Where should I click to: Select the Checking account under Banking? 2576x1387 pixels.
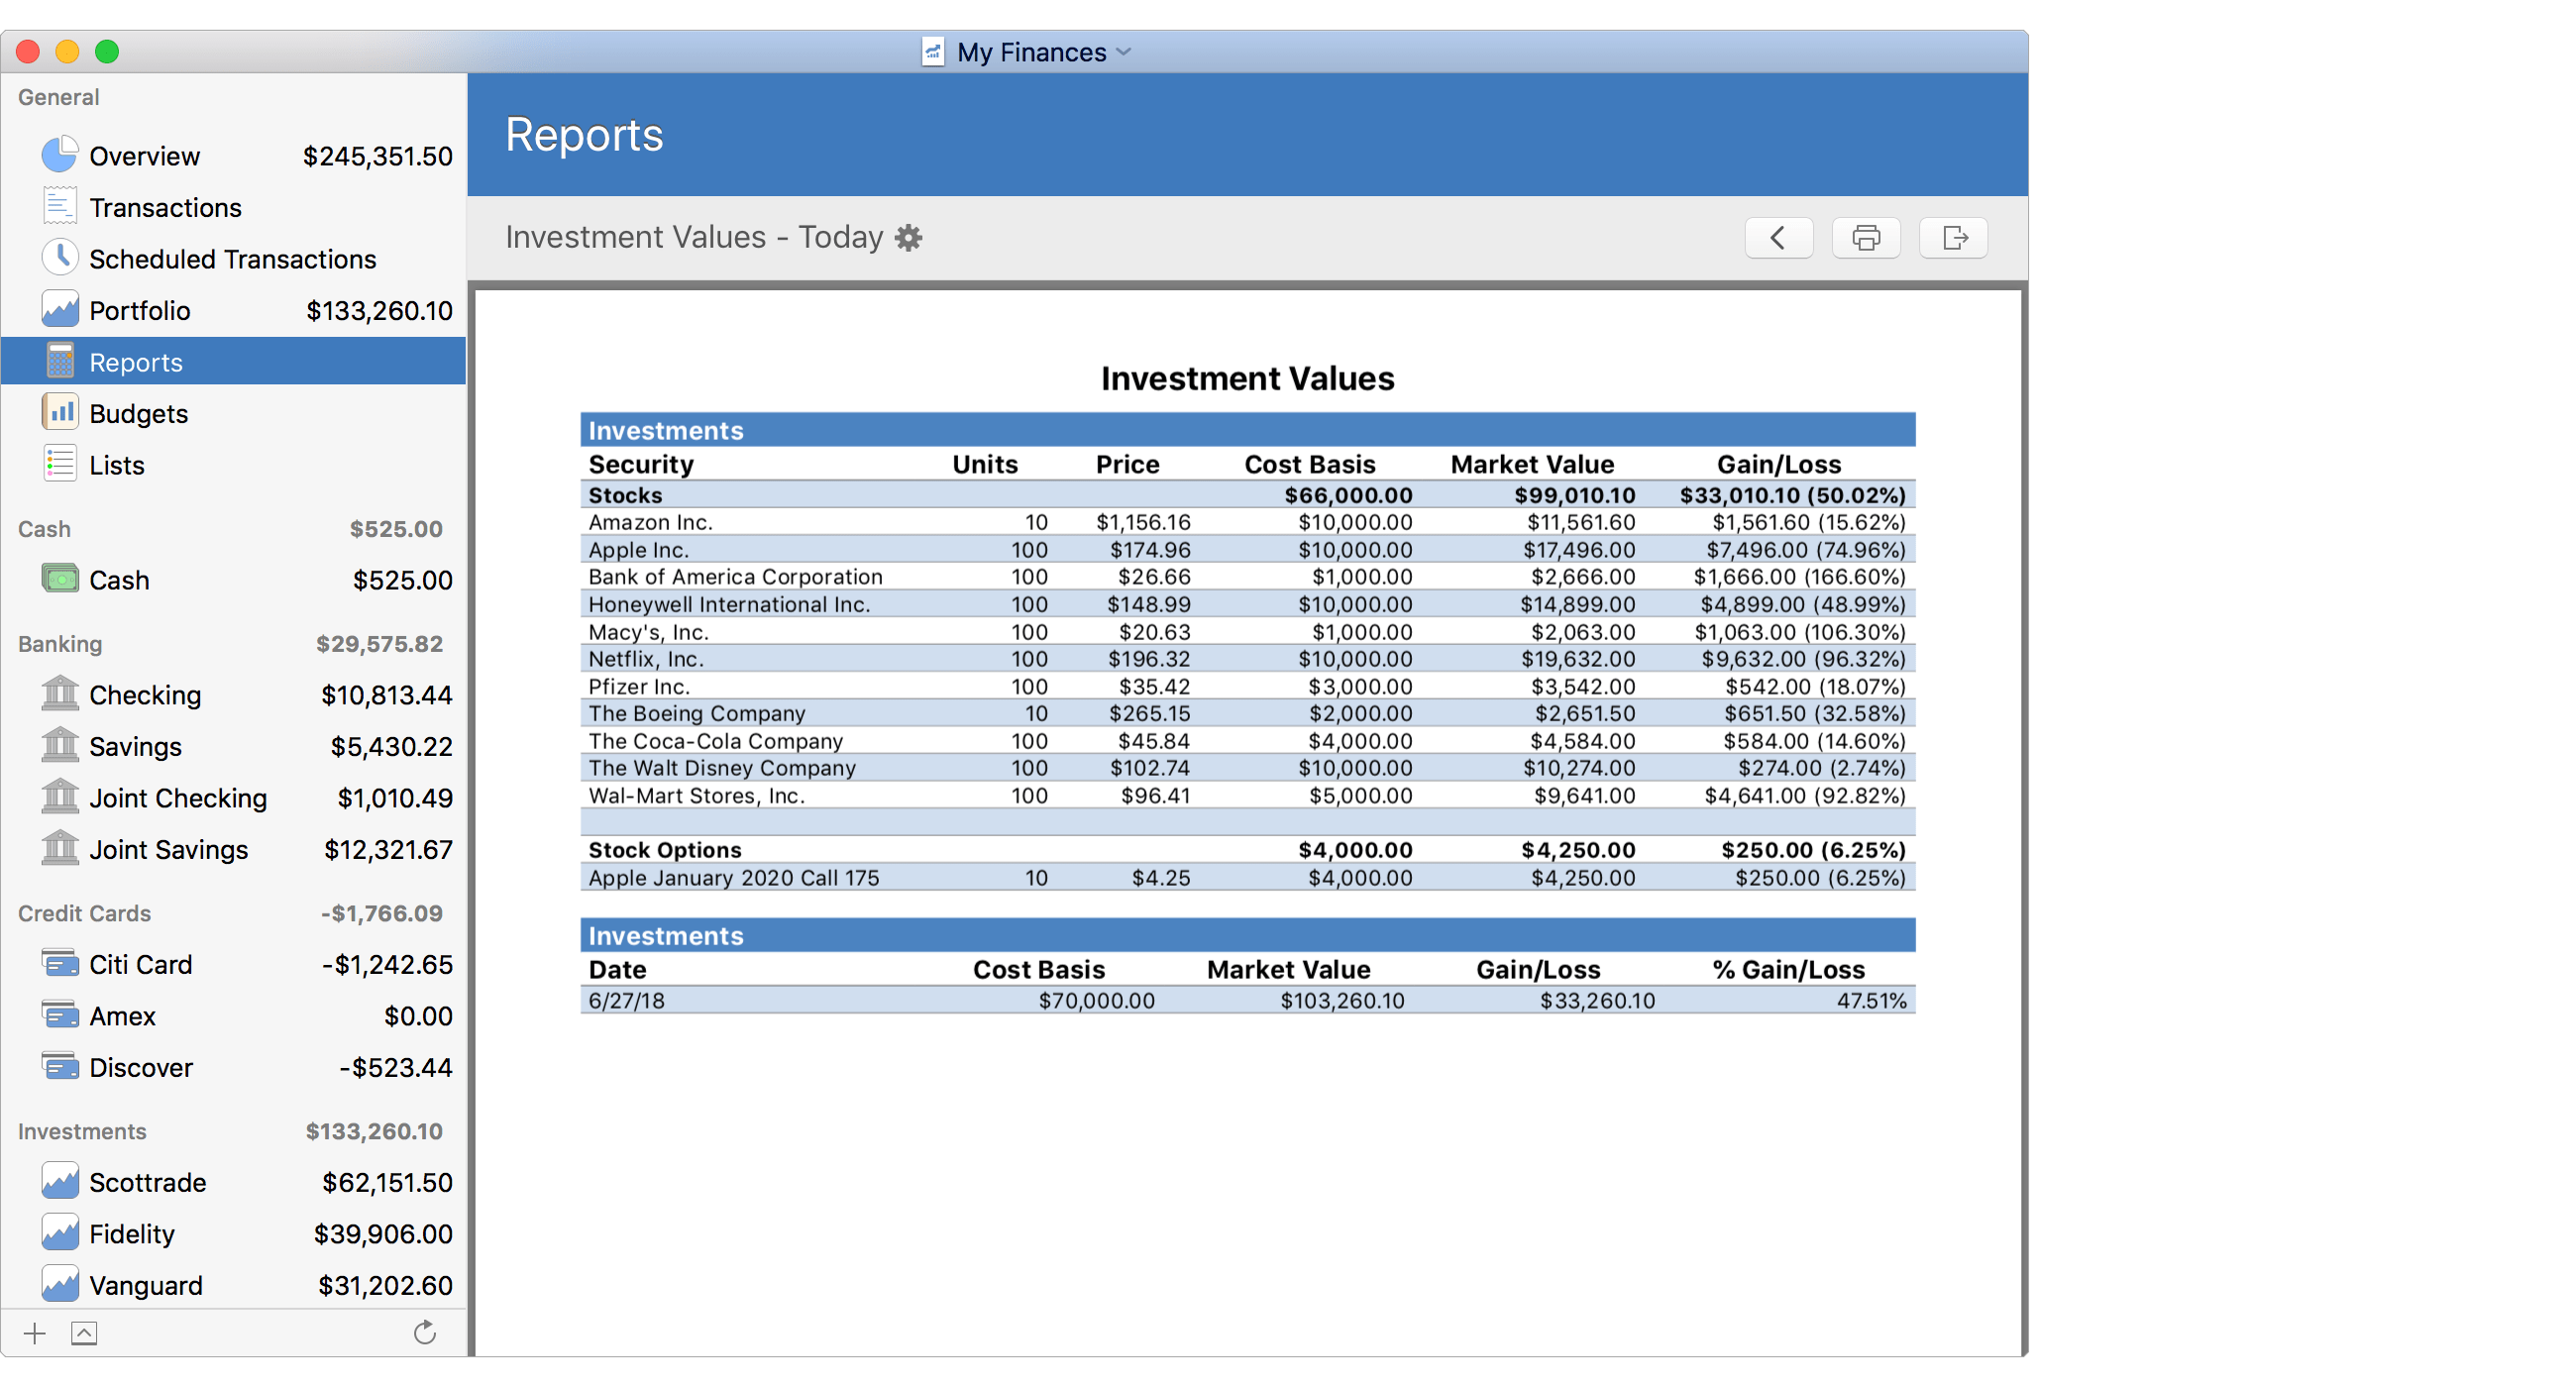tap(145, 694)
